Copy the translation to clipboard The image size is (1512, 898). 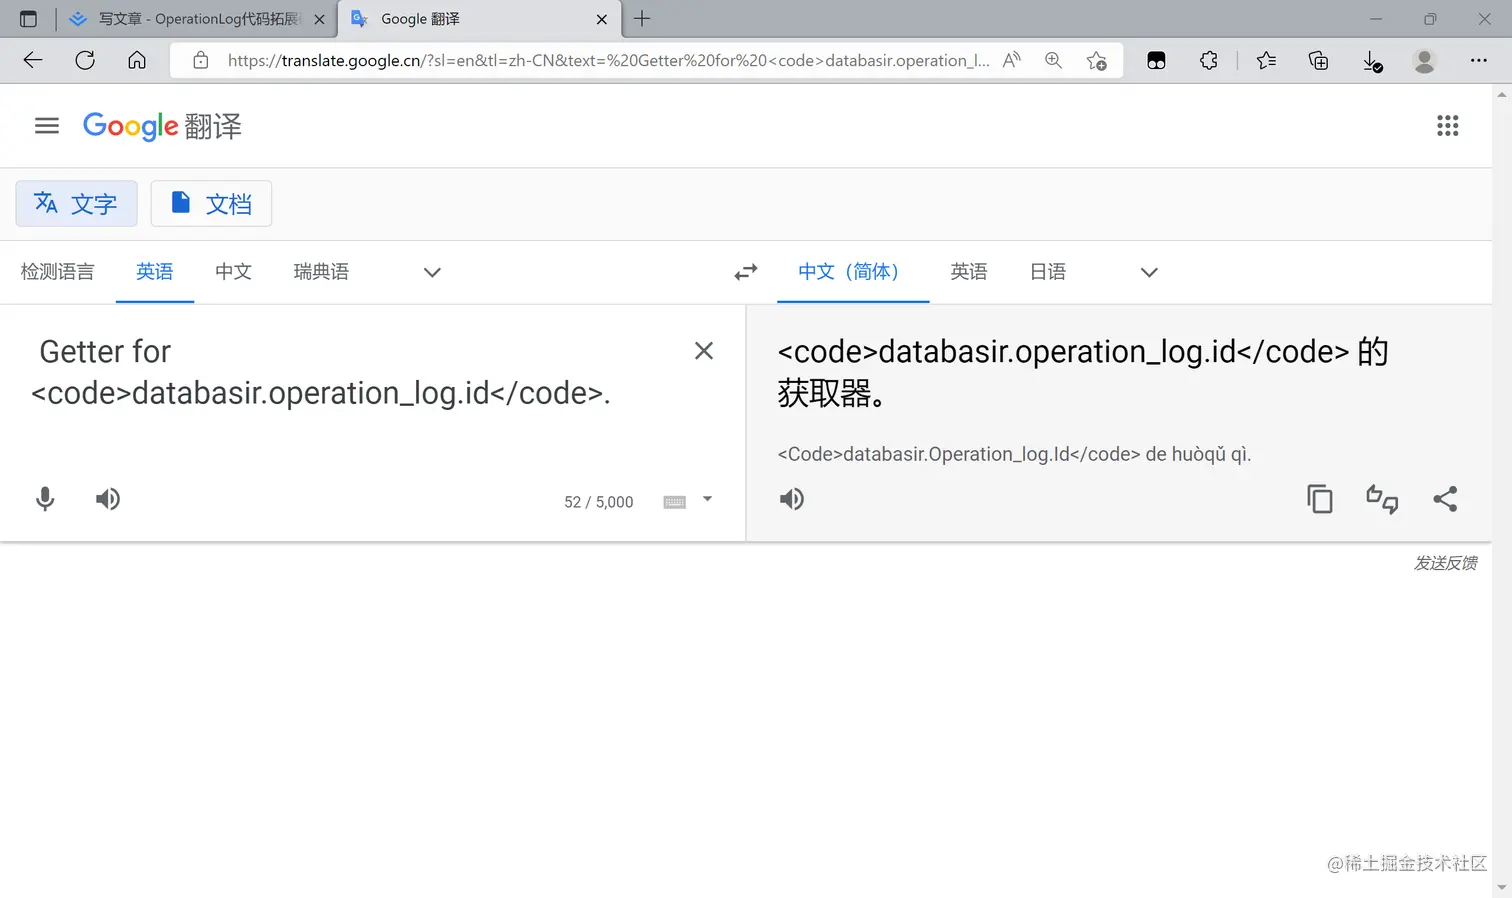1320,499
